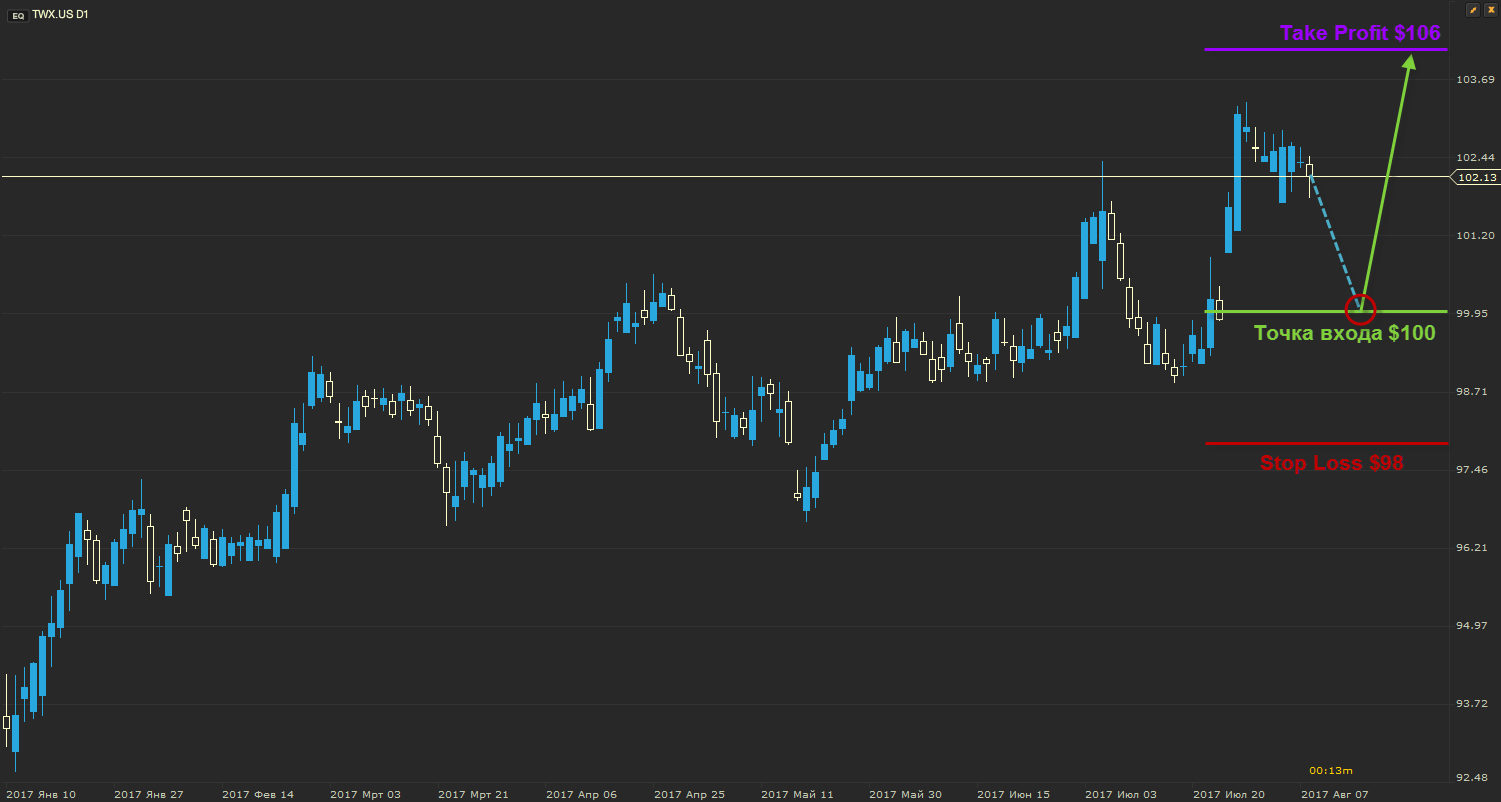Click date label 2017 Июн 15

(1013, 794)
